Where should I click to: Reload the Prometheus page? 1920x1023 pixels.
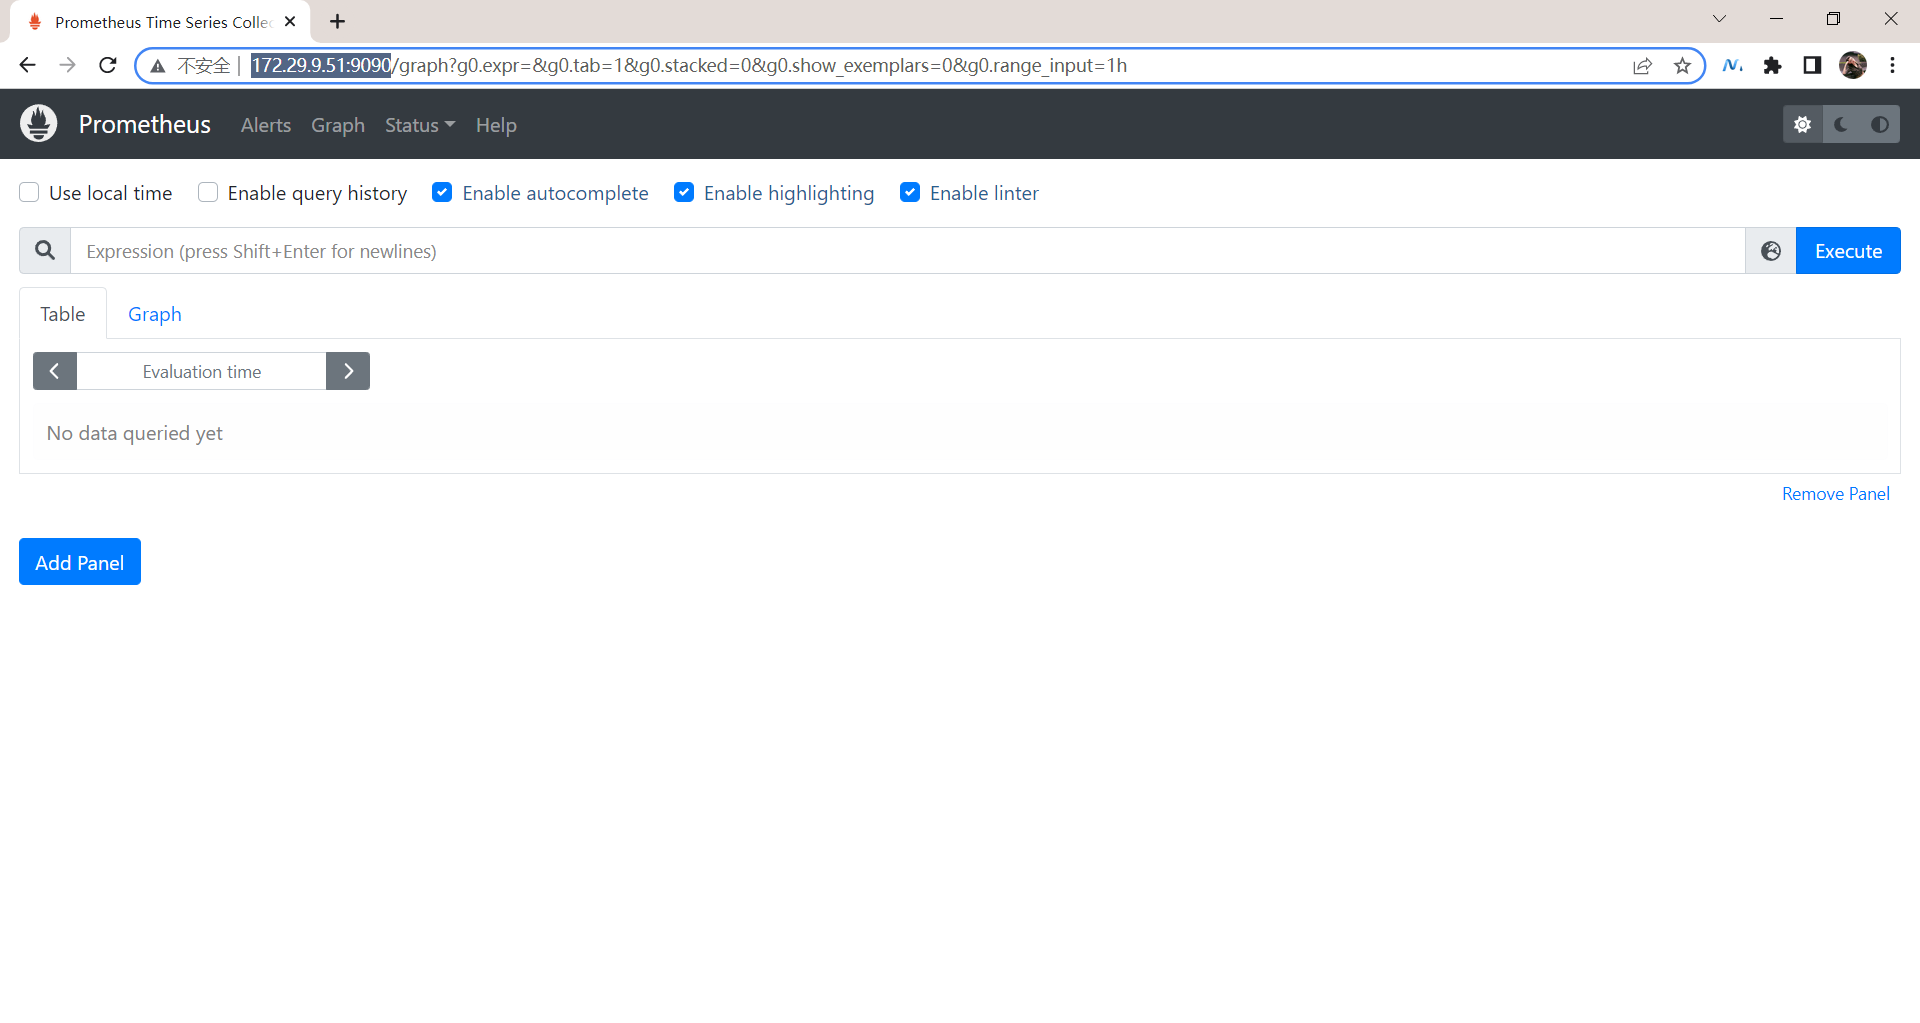coord(108,65)
